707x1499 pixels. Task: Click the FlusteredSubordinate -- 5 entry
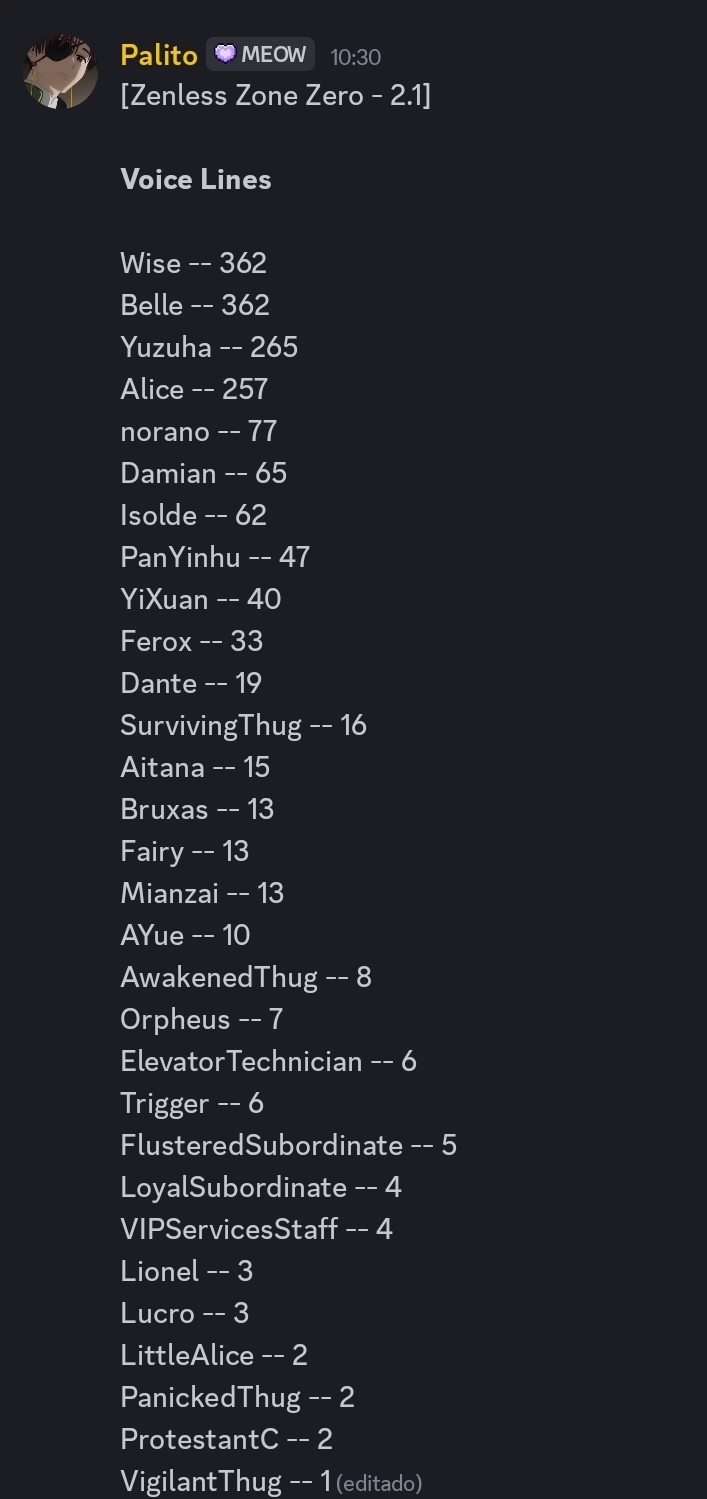point(289,1145)
